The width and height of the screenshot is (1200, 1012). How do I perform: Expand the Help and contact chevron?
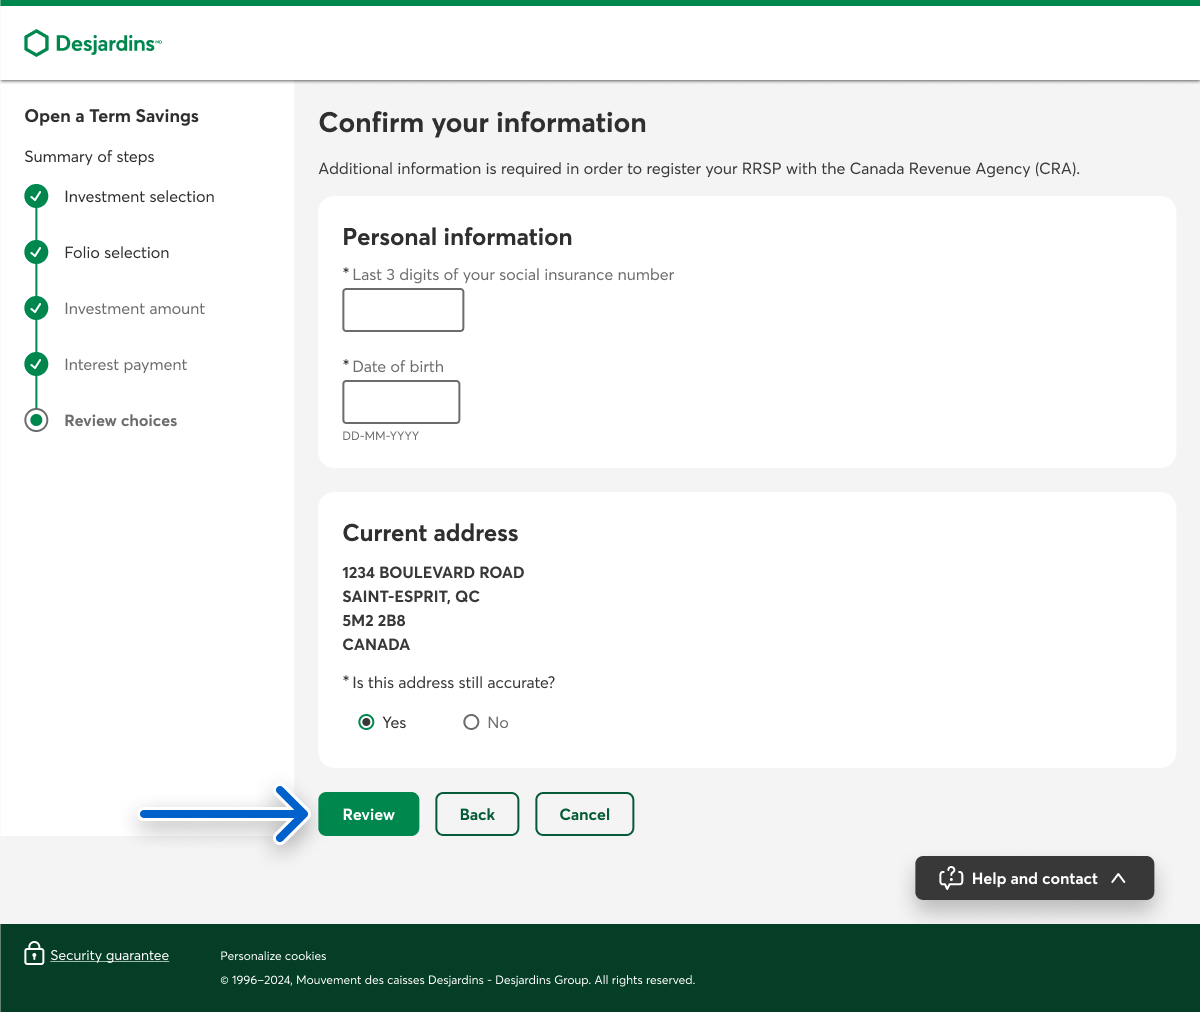click(x=1119, y=878)
